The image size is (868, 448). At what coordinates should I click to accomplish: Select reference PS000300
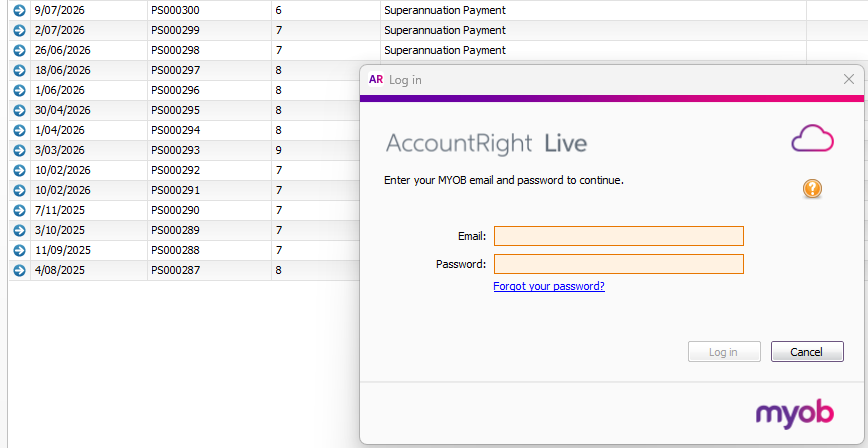coord(175,11)
